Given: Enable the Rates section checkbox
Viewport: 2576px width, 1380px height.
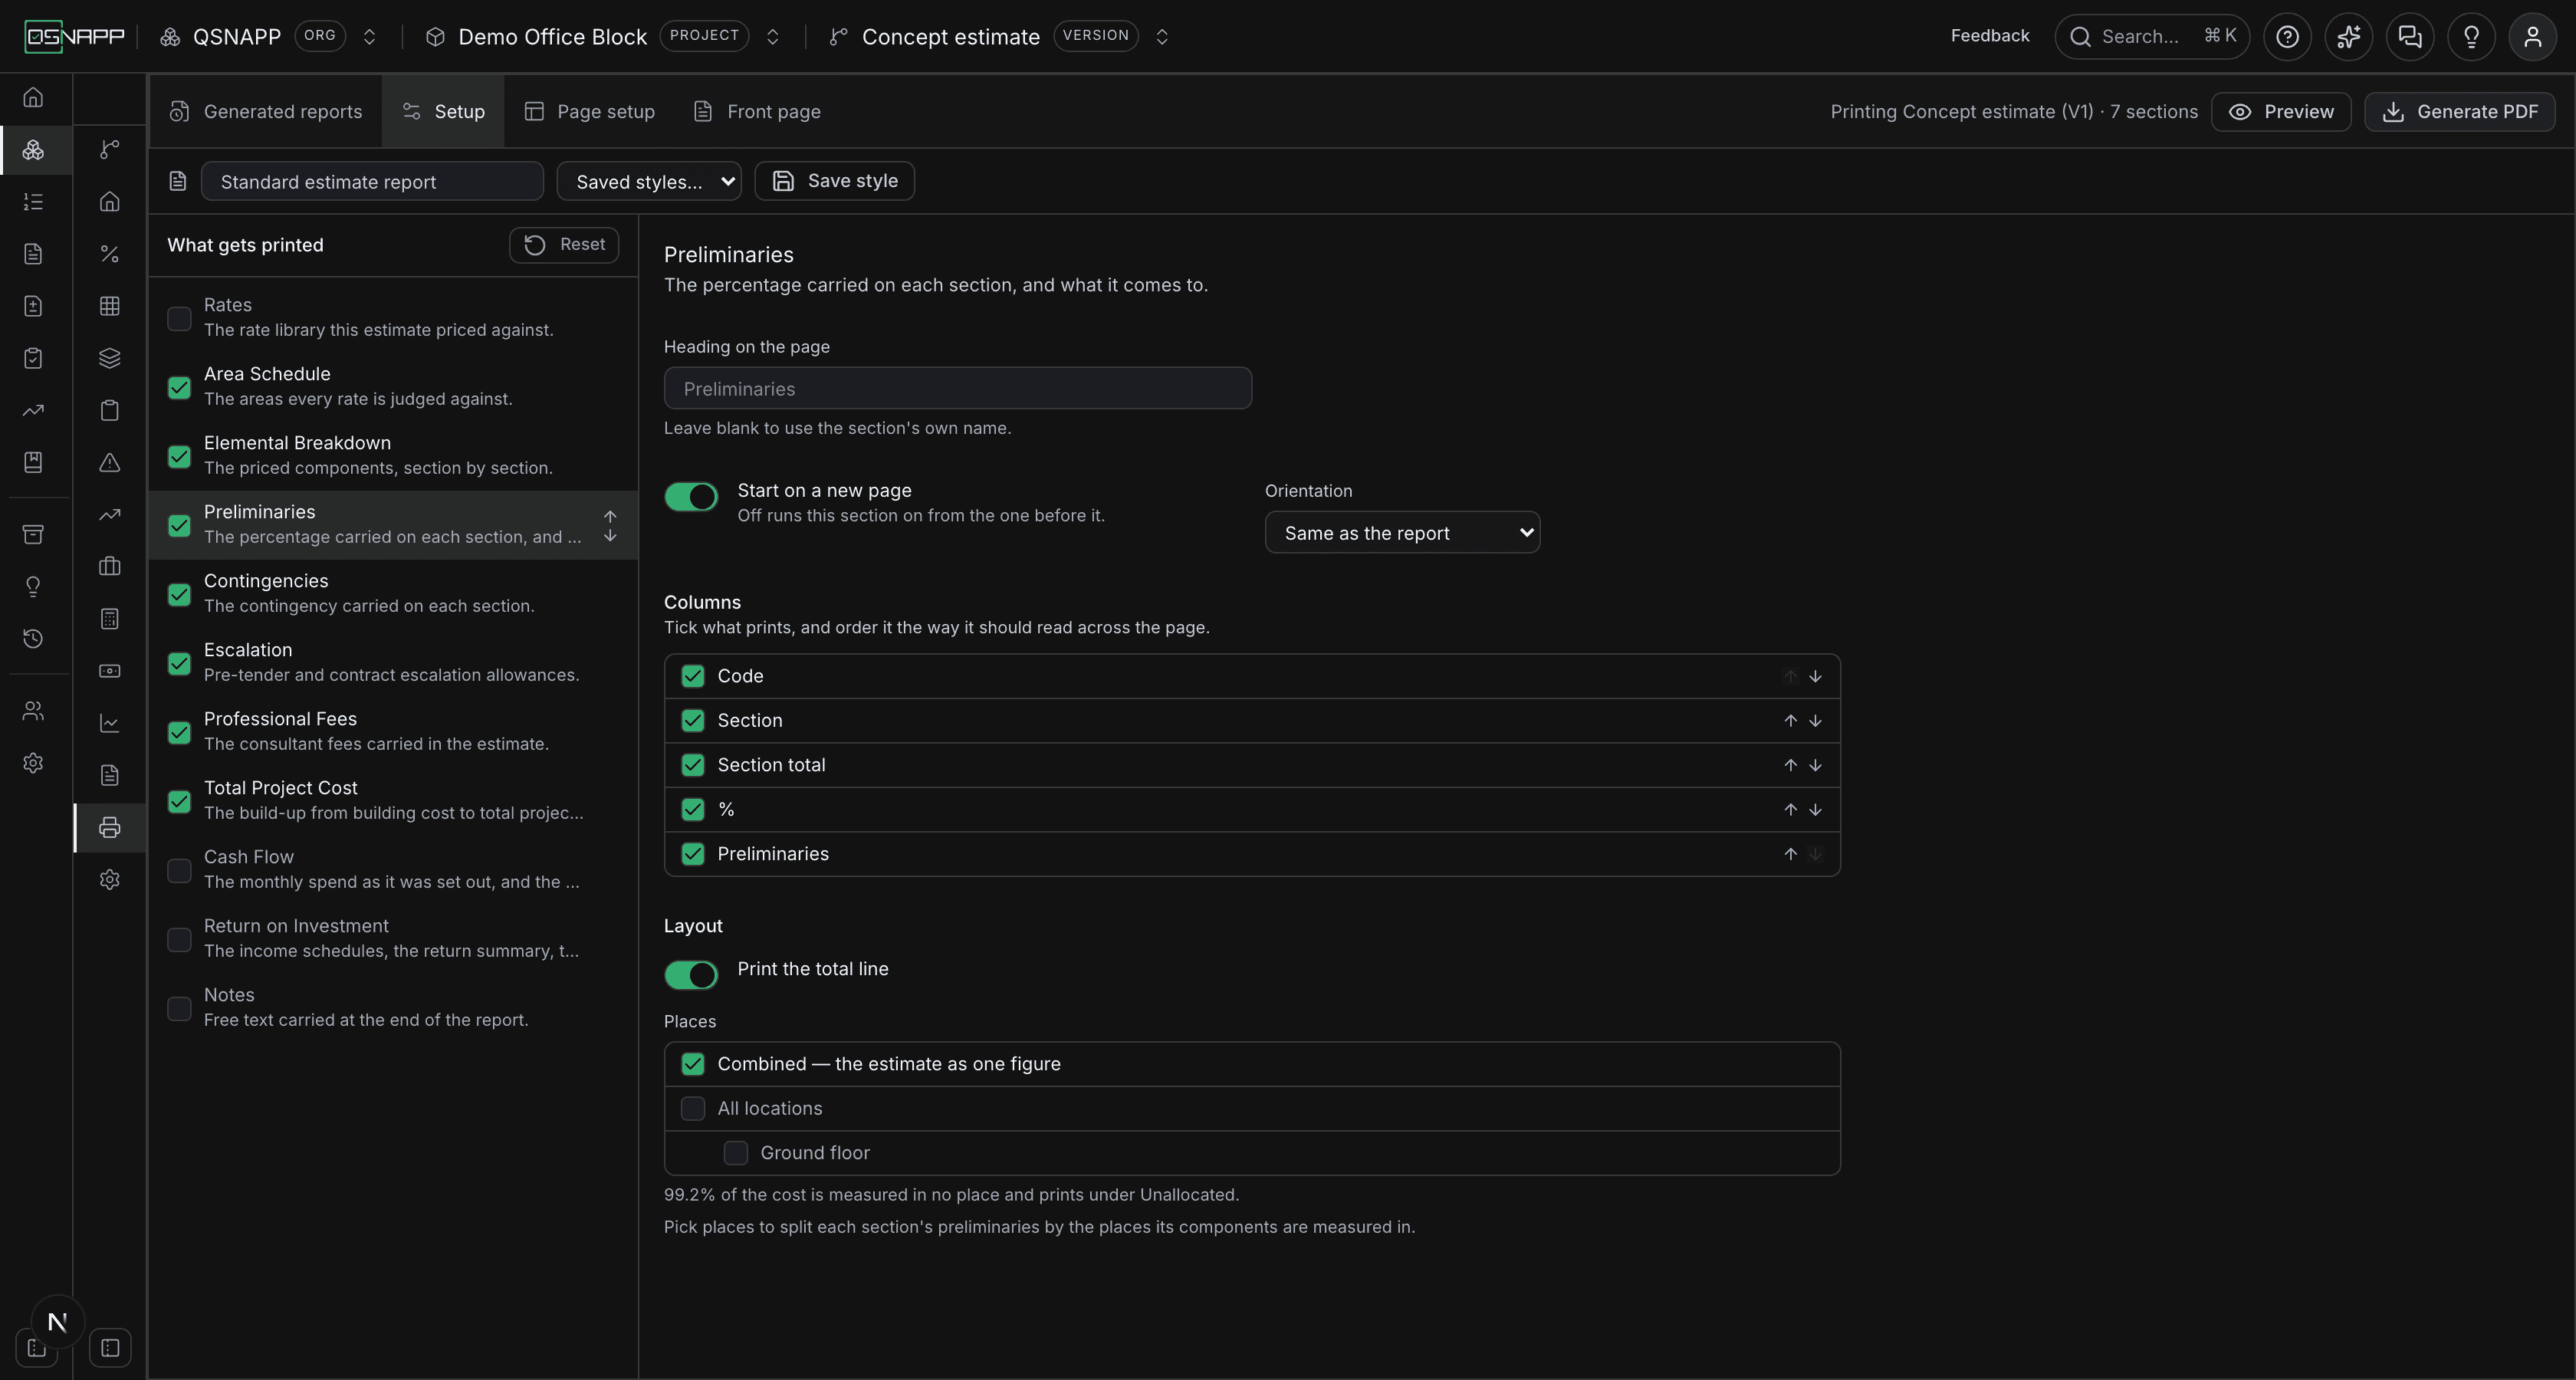Looking at the screenshot, I should pyautogui.click(x=179, y=318).
